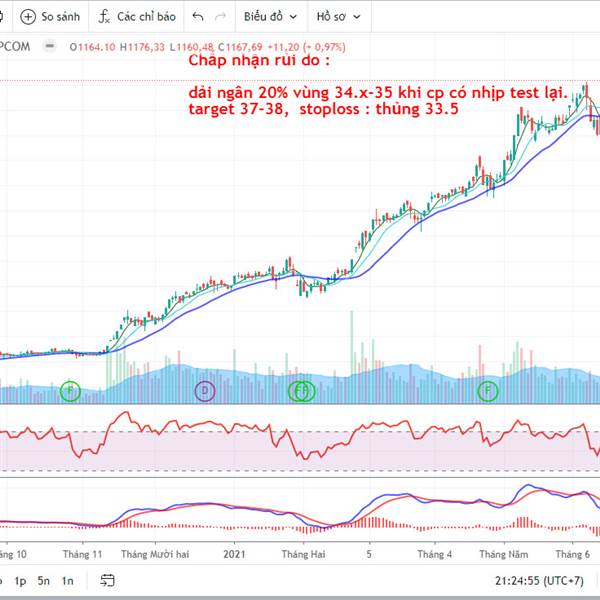Select the 'target 37-38, stoploss' annotation line

tap(323, 109)
